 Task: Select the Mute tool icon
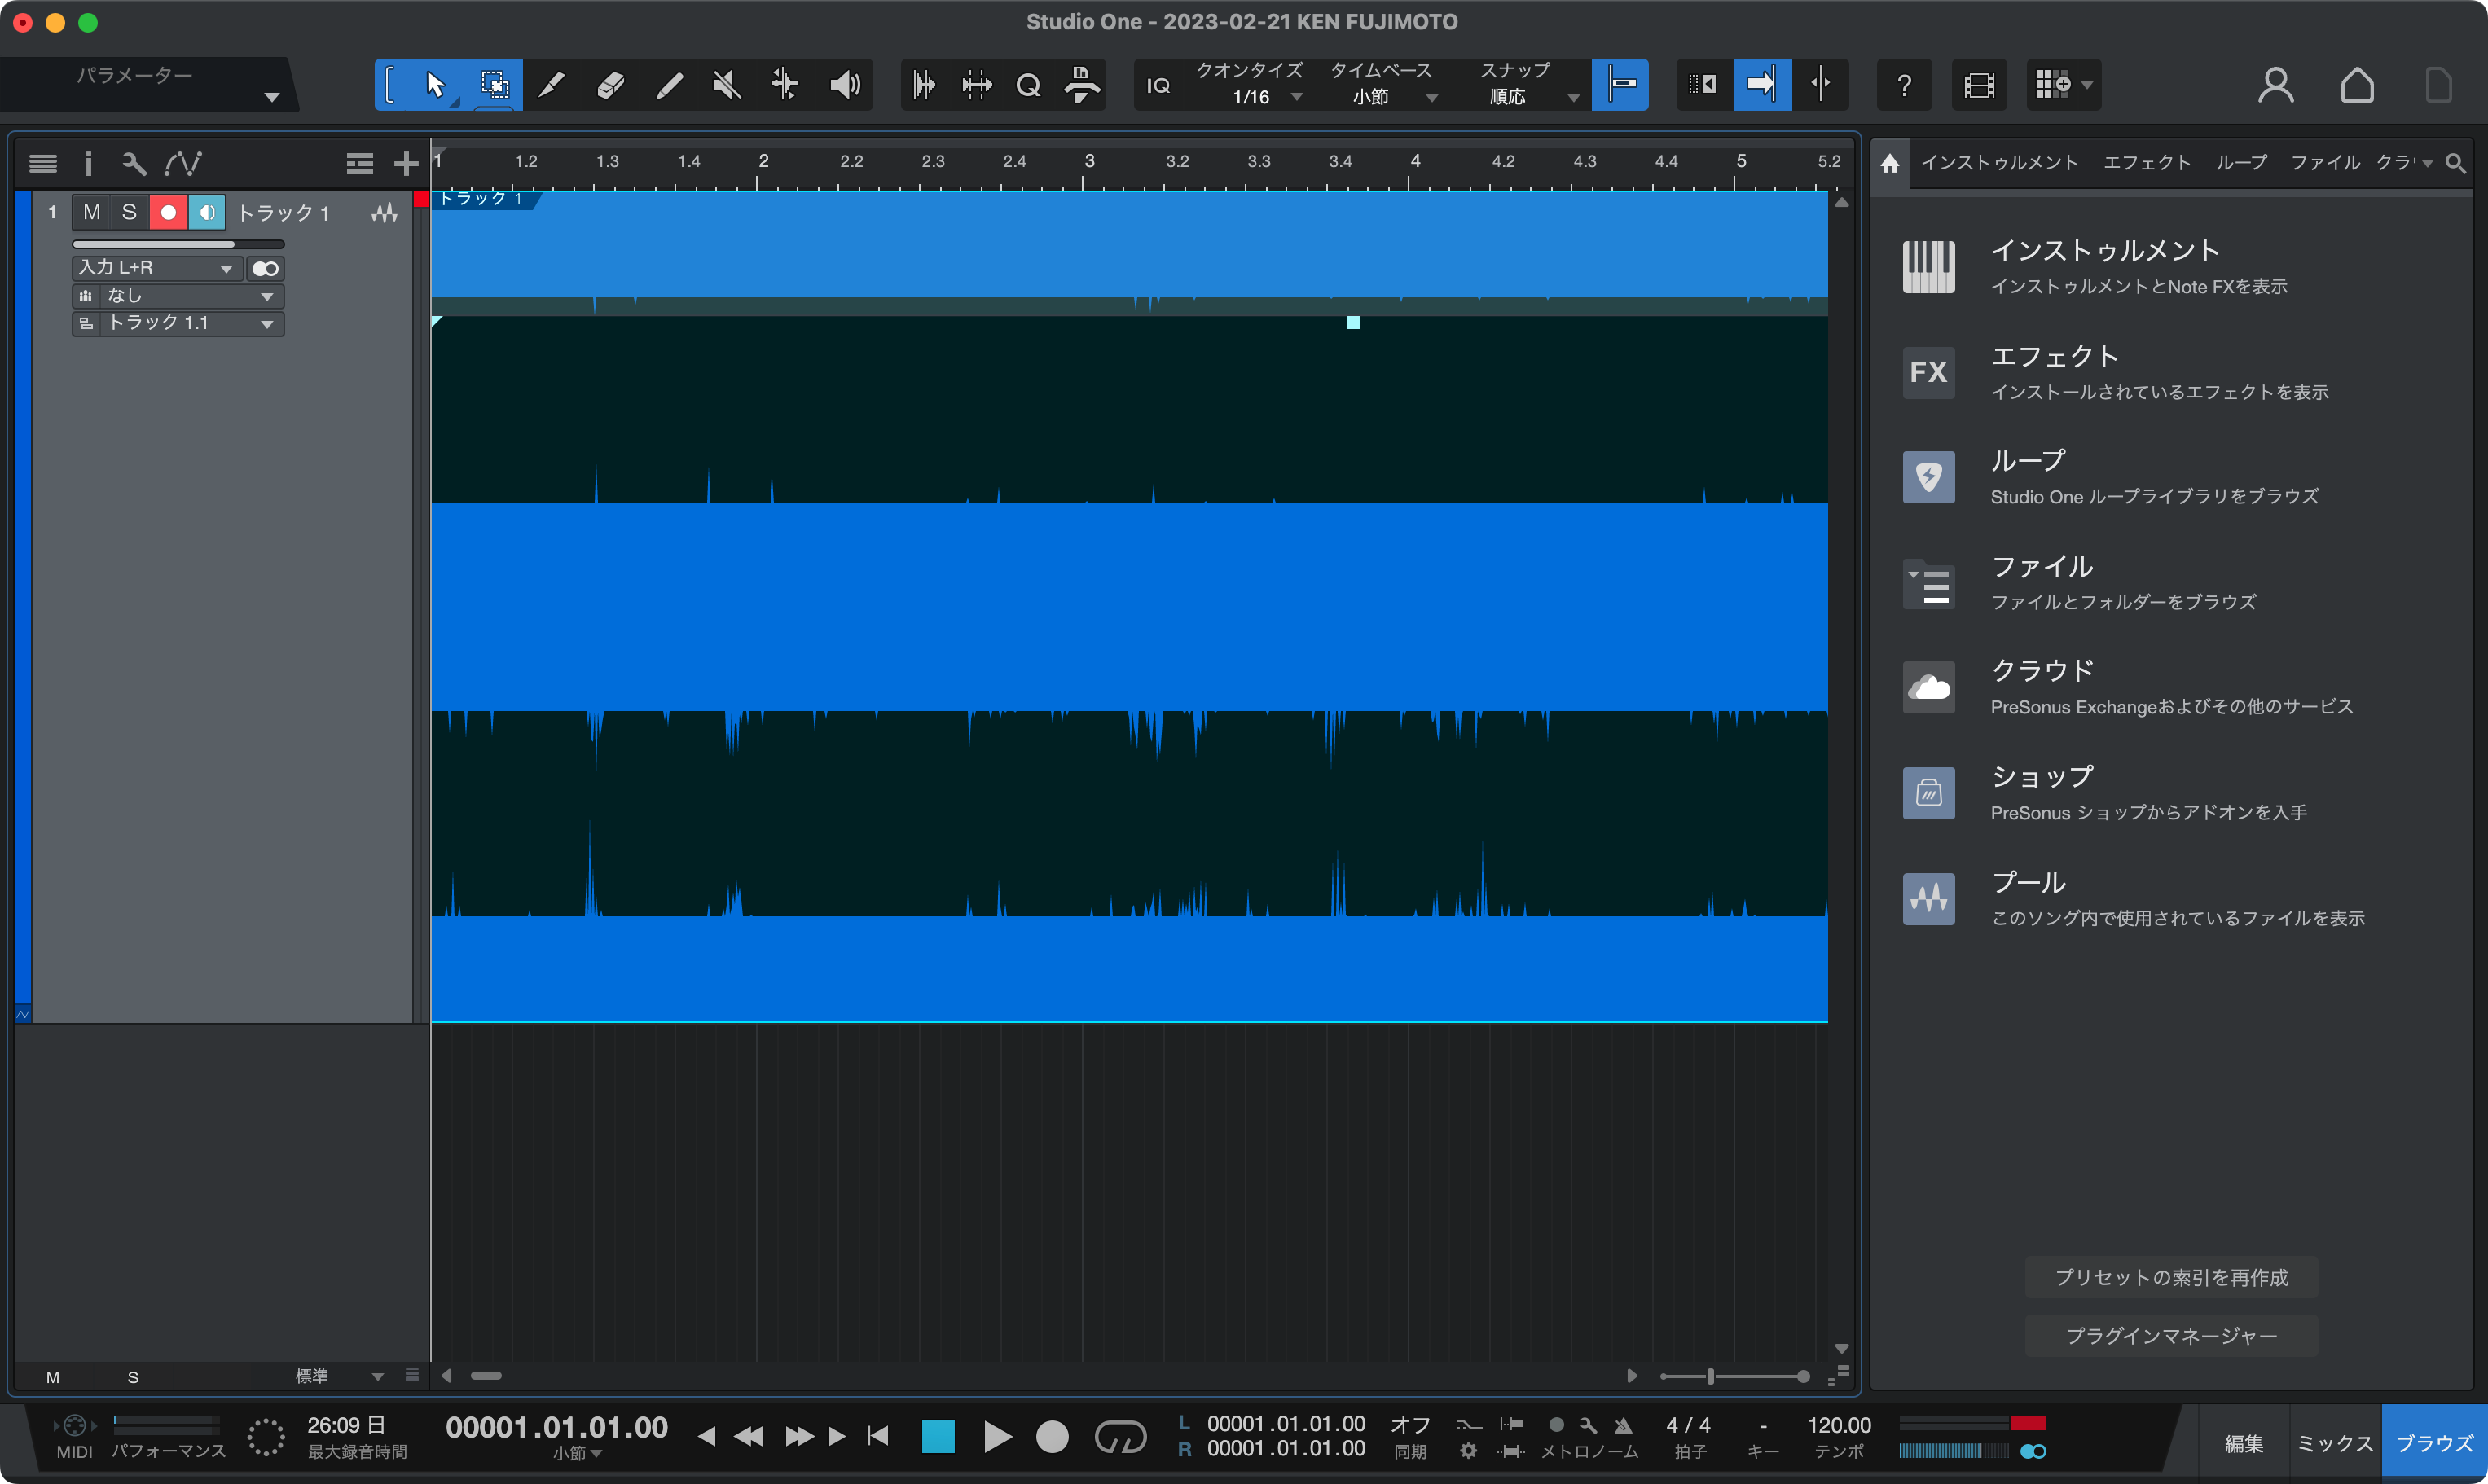[x=727, y=85]
